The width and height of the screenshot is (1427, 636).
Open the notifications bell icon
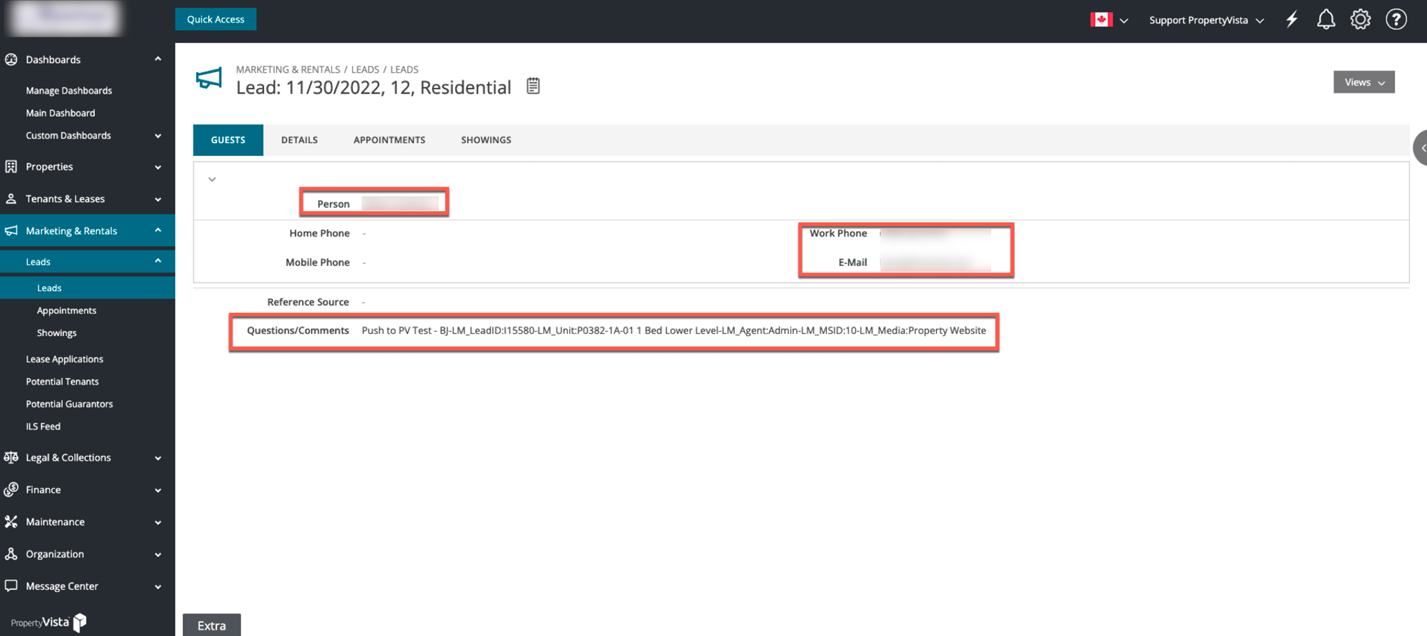tap(1325, 19)
